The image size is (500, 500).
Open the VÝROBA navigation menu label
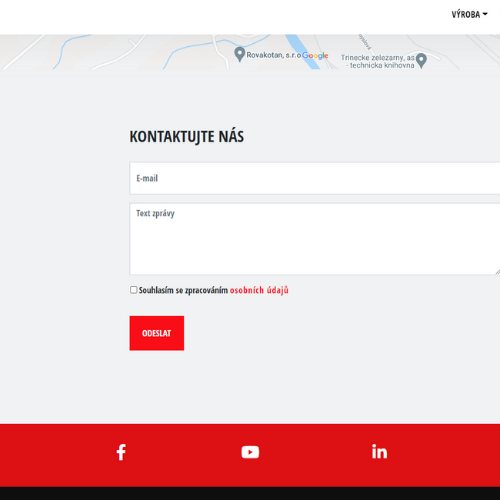click(466, 14)
